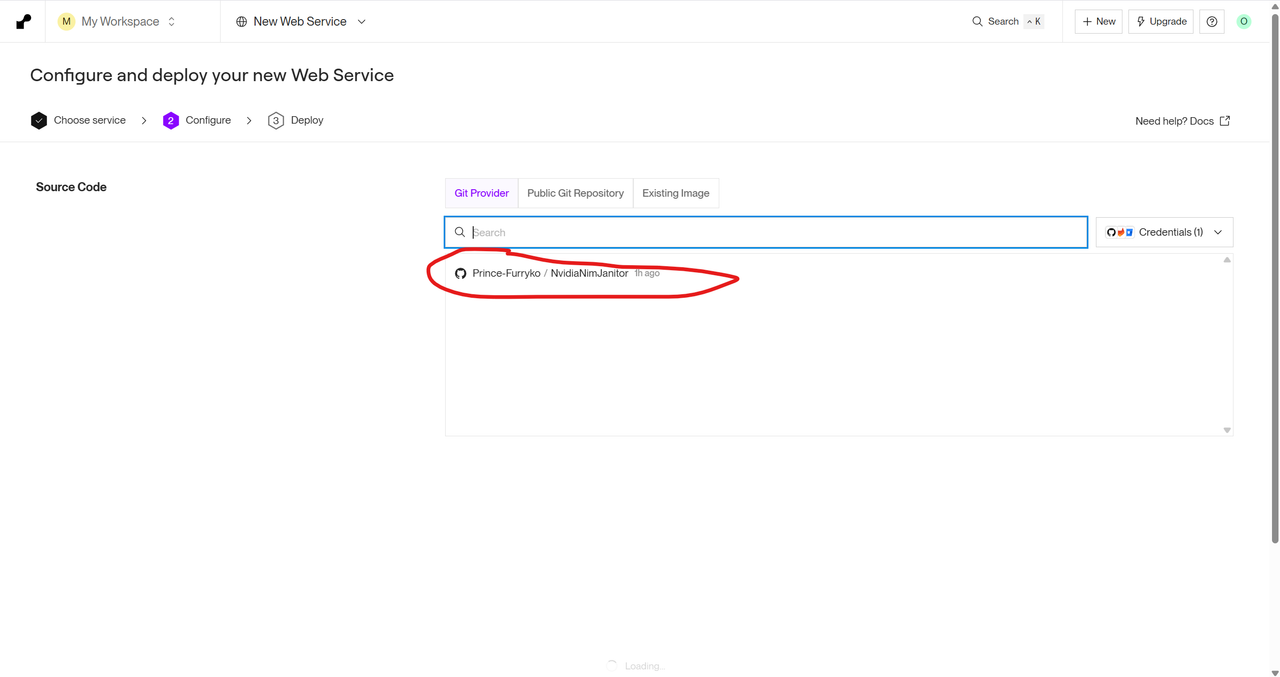Click the completed checkmark step icon
The width and height of the screenshot is (1280, 677).
[x=39, y=120]
